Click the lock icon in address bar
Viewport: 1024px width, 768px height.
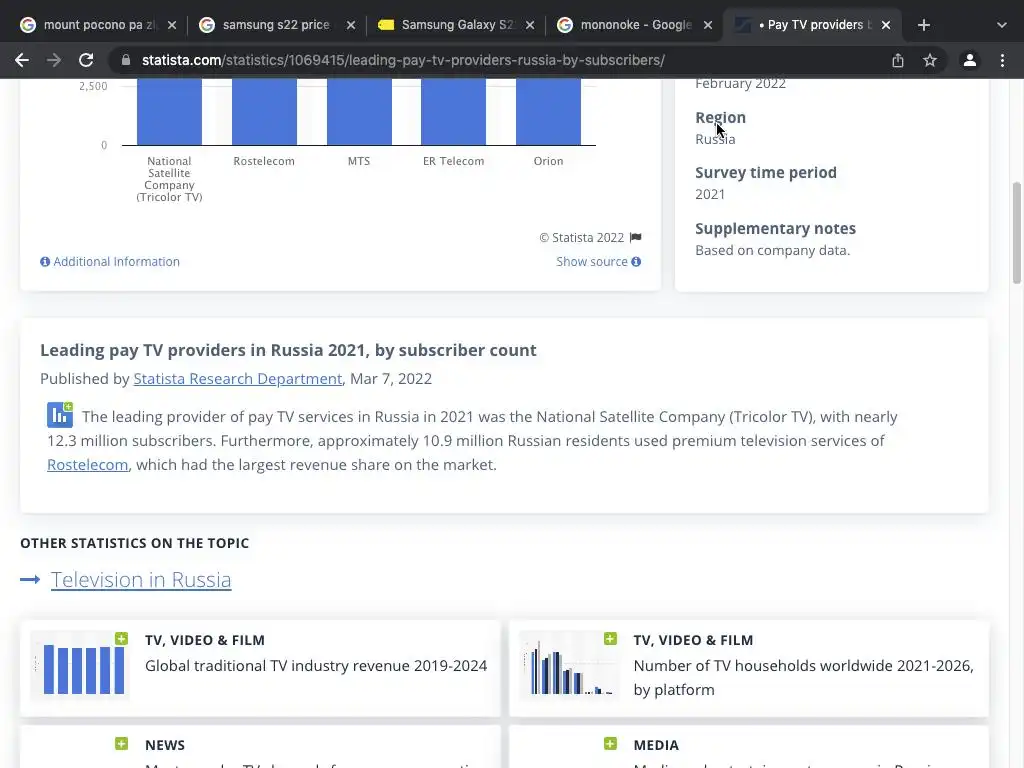tap(125, 60)
